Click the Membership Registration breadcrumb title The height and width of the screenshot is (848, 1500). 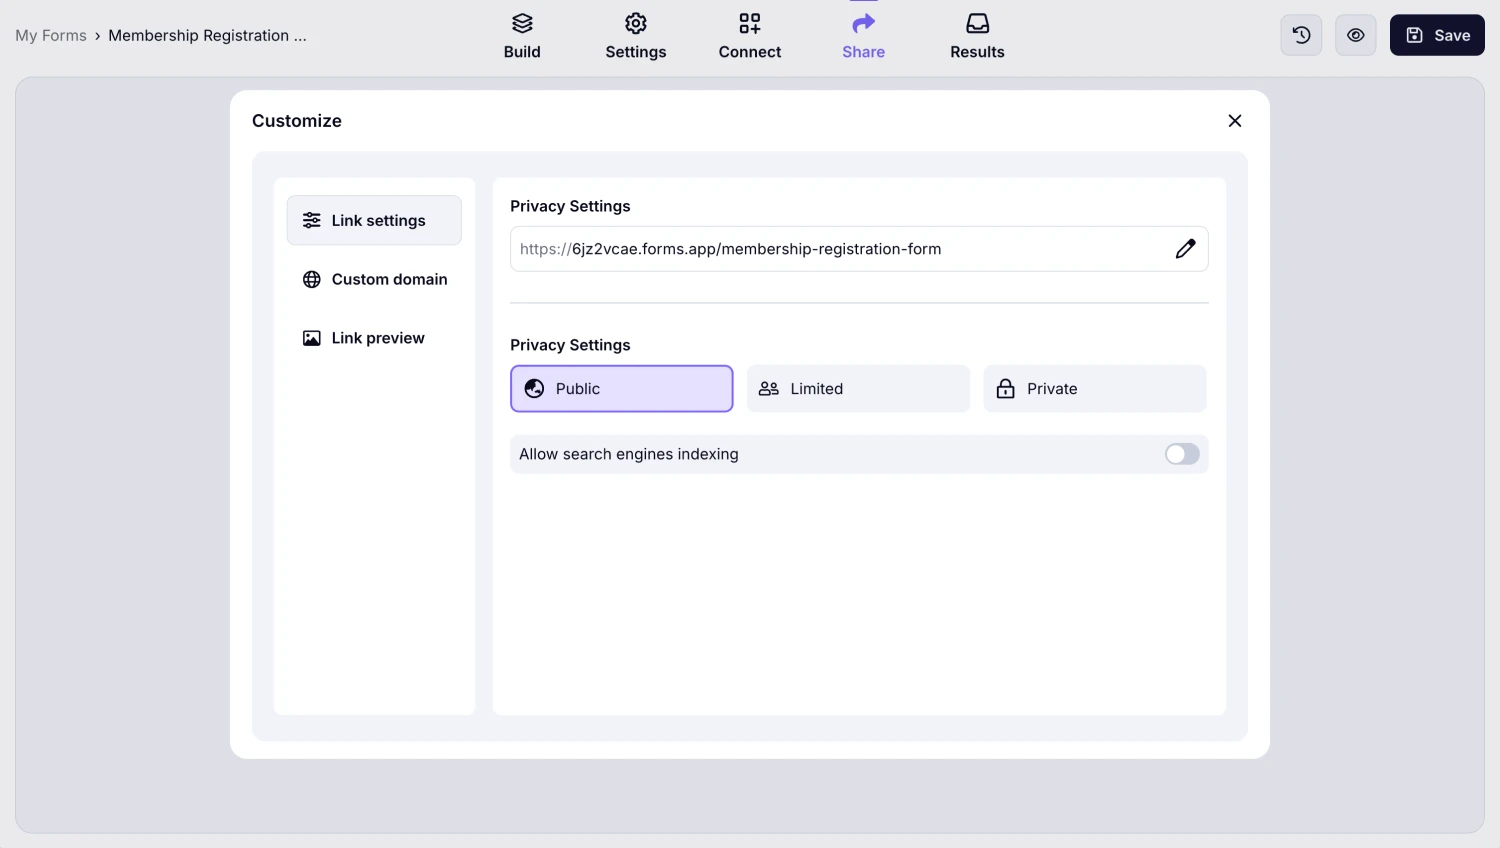pos(207,35)
